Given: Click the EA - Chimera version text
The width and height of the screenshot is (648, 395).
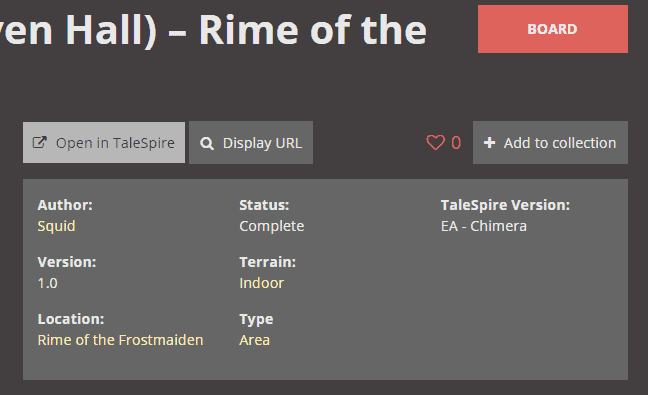Looking at the screenshot, I should (484, 226).
